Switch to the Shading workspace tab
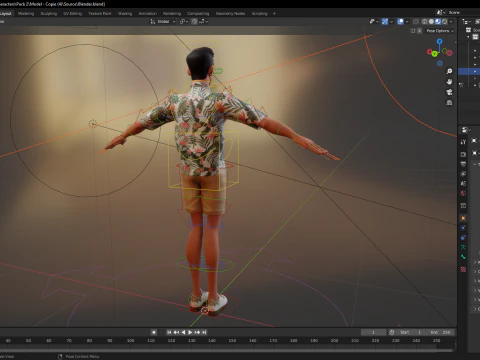Image resolution: width=480 pixels, height=360 pixels. [x=125, y=14]
